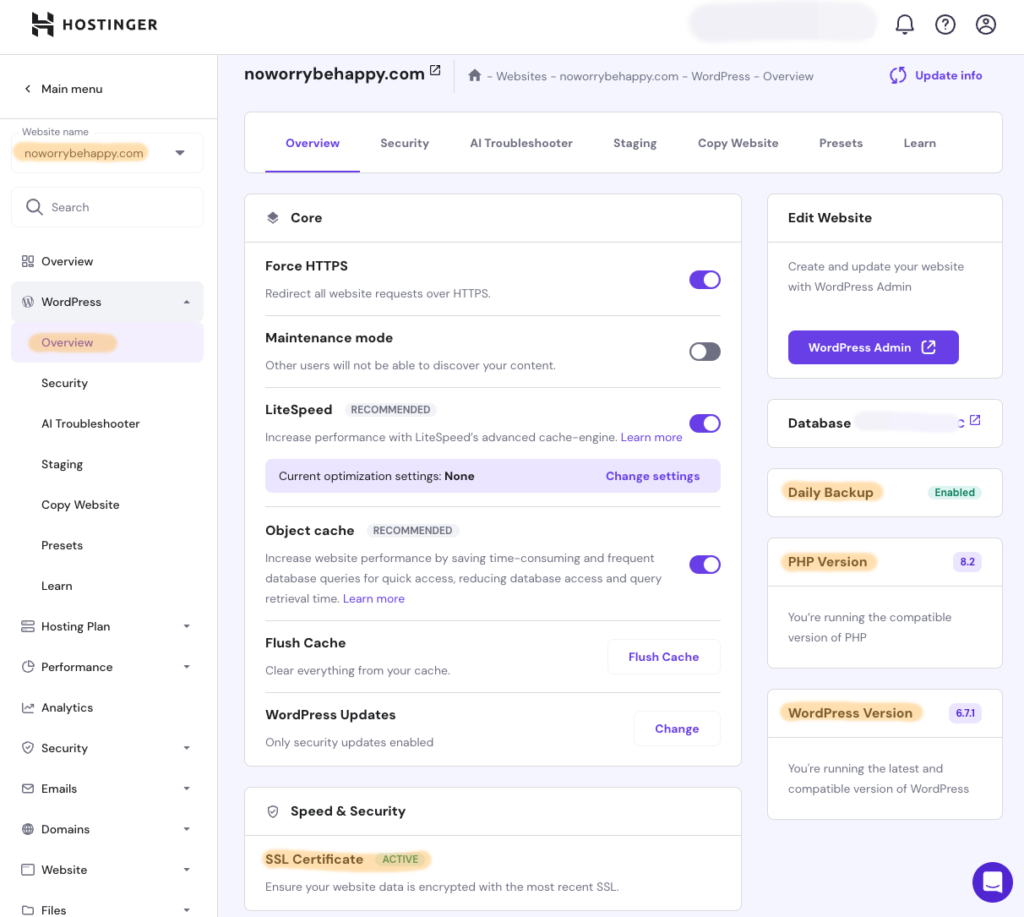
Task: Click the back chevron beside Main menu
Action: pos(27,89)
